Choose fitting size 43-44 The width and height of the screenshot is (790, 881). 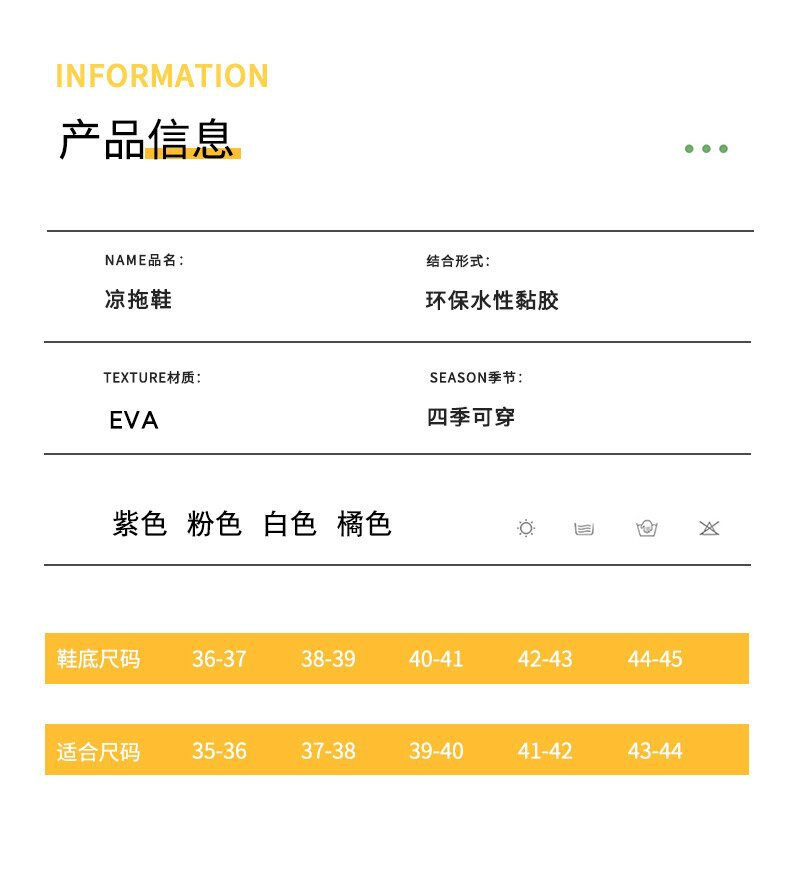(x=655, y=751)
